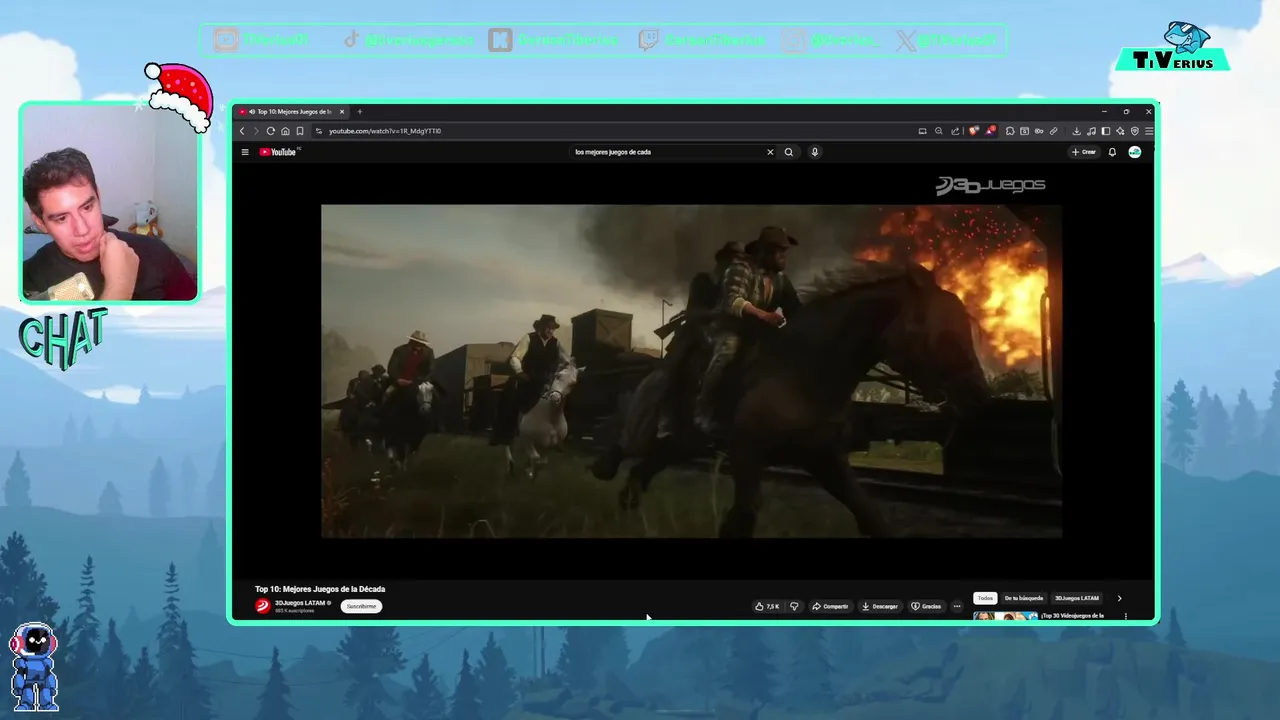Close the Top 10 Mejores Juegos tab
This screenshot has height=720, width=1280.
click(342, 112)
